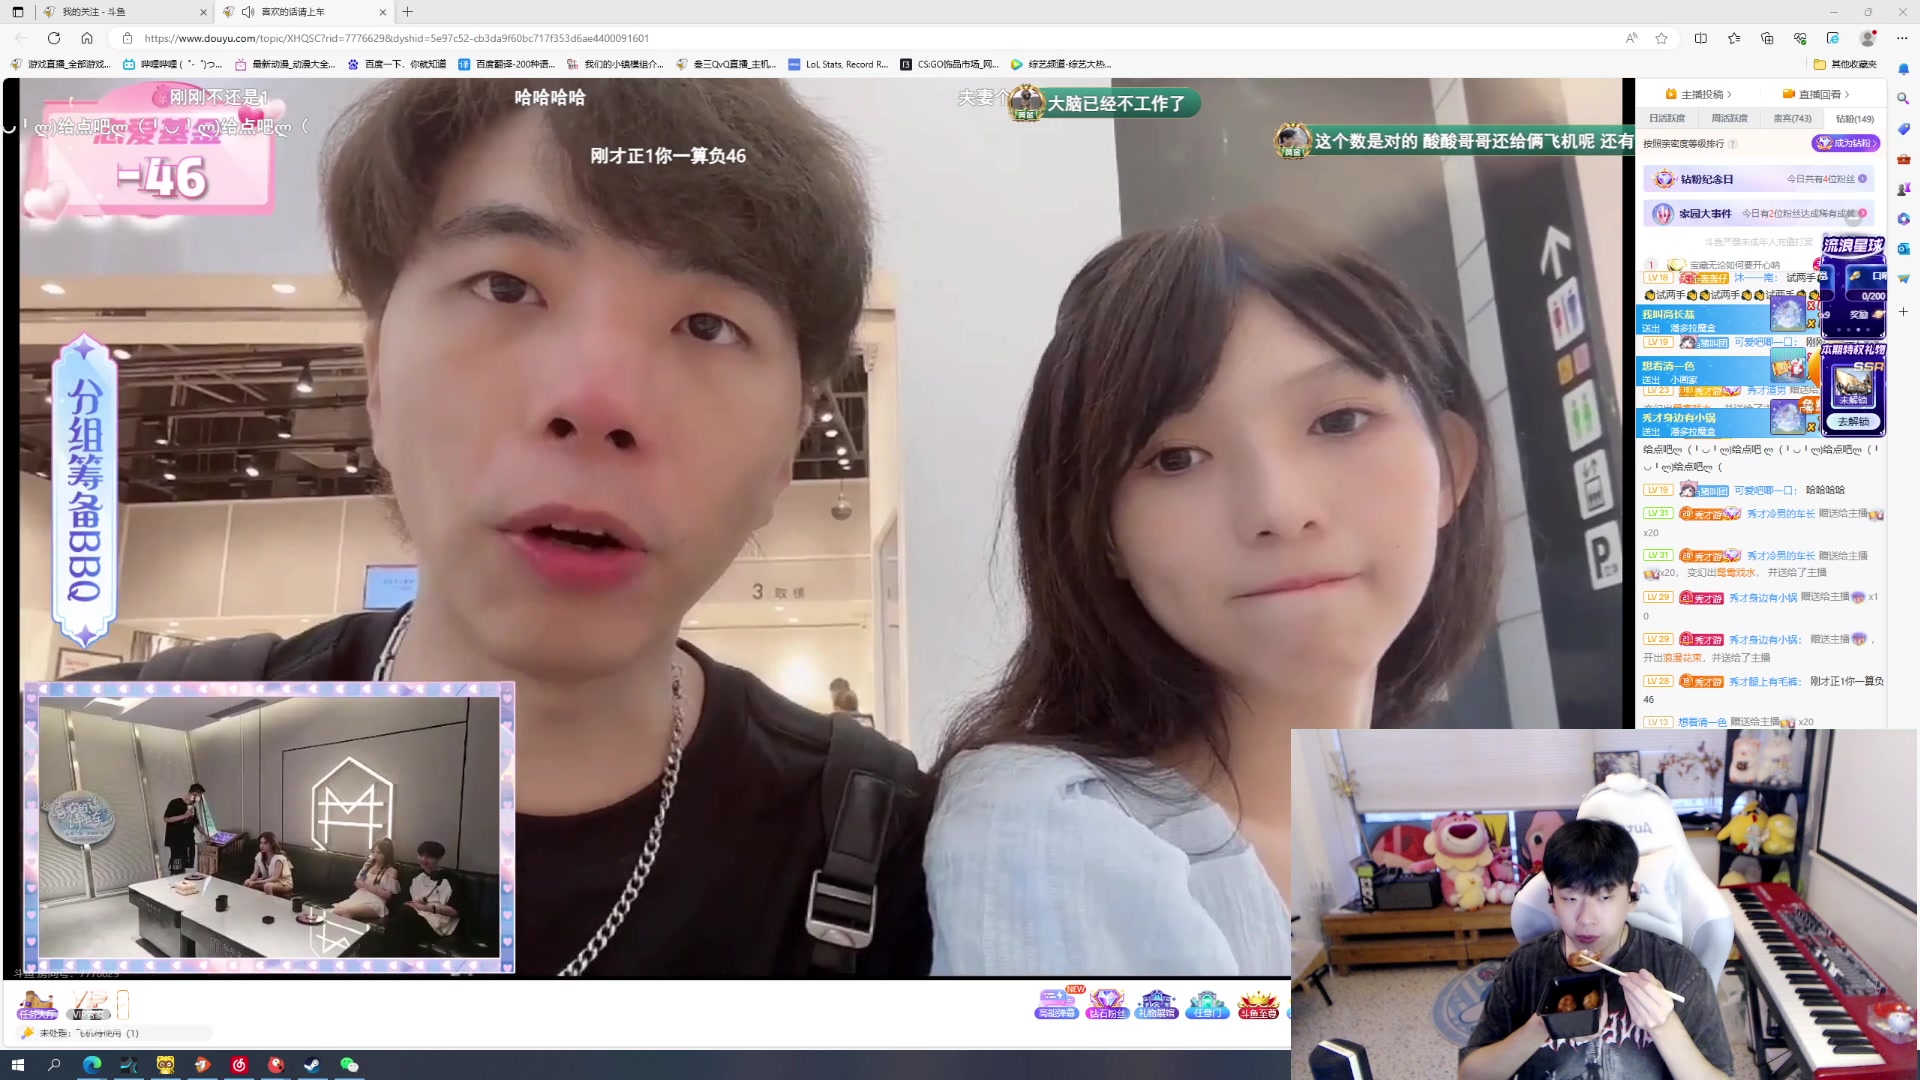Click the browser favorites star icon
This screenshot has height=1080, width=1920.
(1661, 38)
